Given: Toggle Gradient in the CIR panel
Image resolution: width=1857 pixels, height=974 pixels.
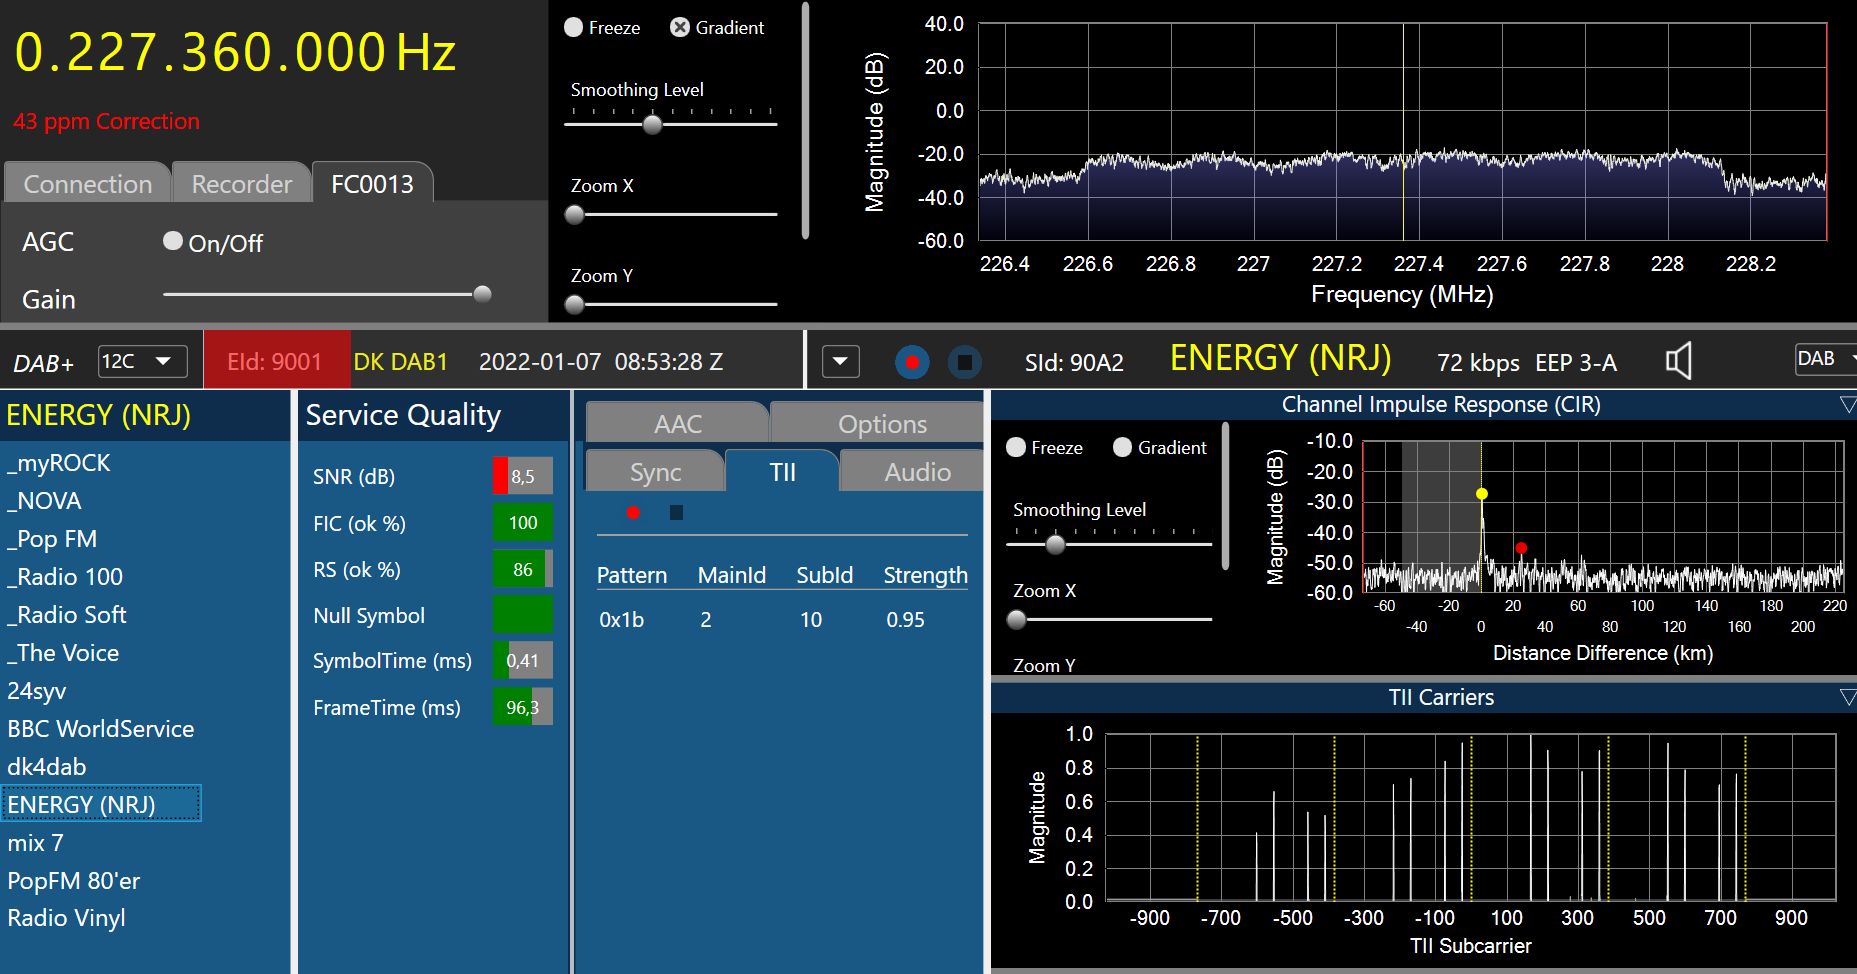Looking at the screenshot, I should (x=1122, y=447).
